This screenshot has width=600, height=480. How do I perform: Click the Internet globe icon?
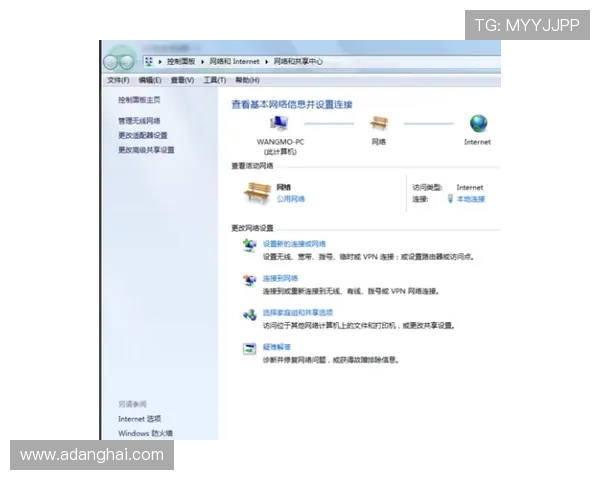tap(478, 123)
